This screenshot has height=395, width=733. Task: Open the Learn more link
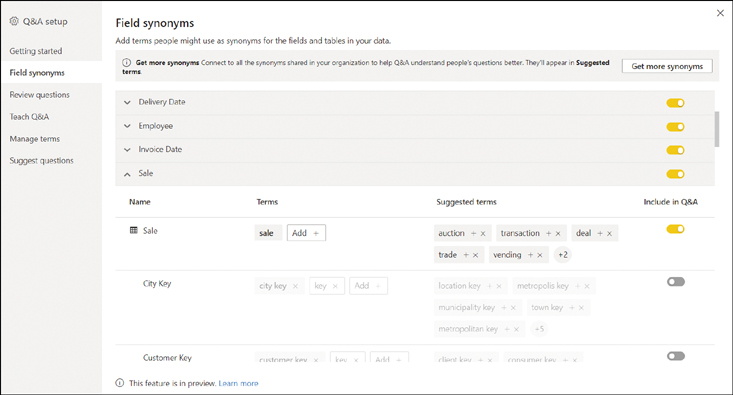click(x=238, y=383)
